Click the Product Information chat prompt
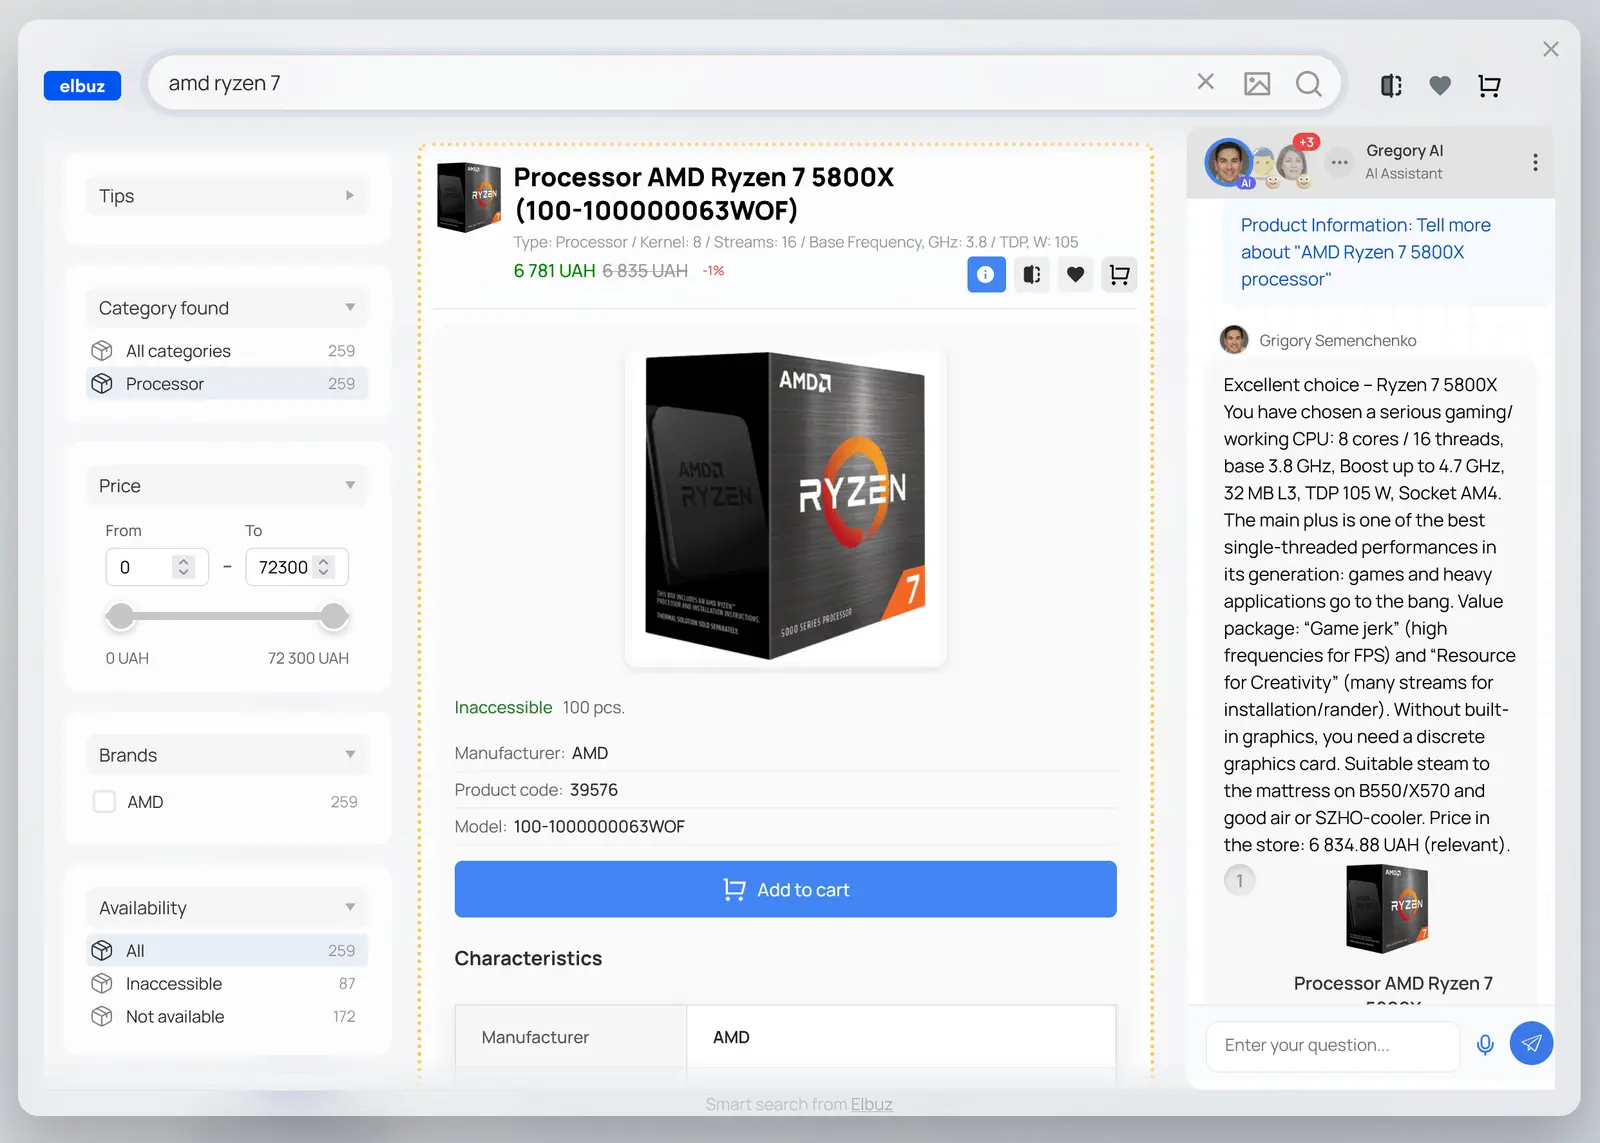The image size is (1600, 1143). coord(1366,252)
